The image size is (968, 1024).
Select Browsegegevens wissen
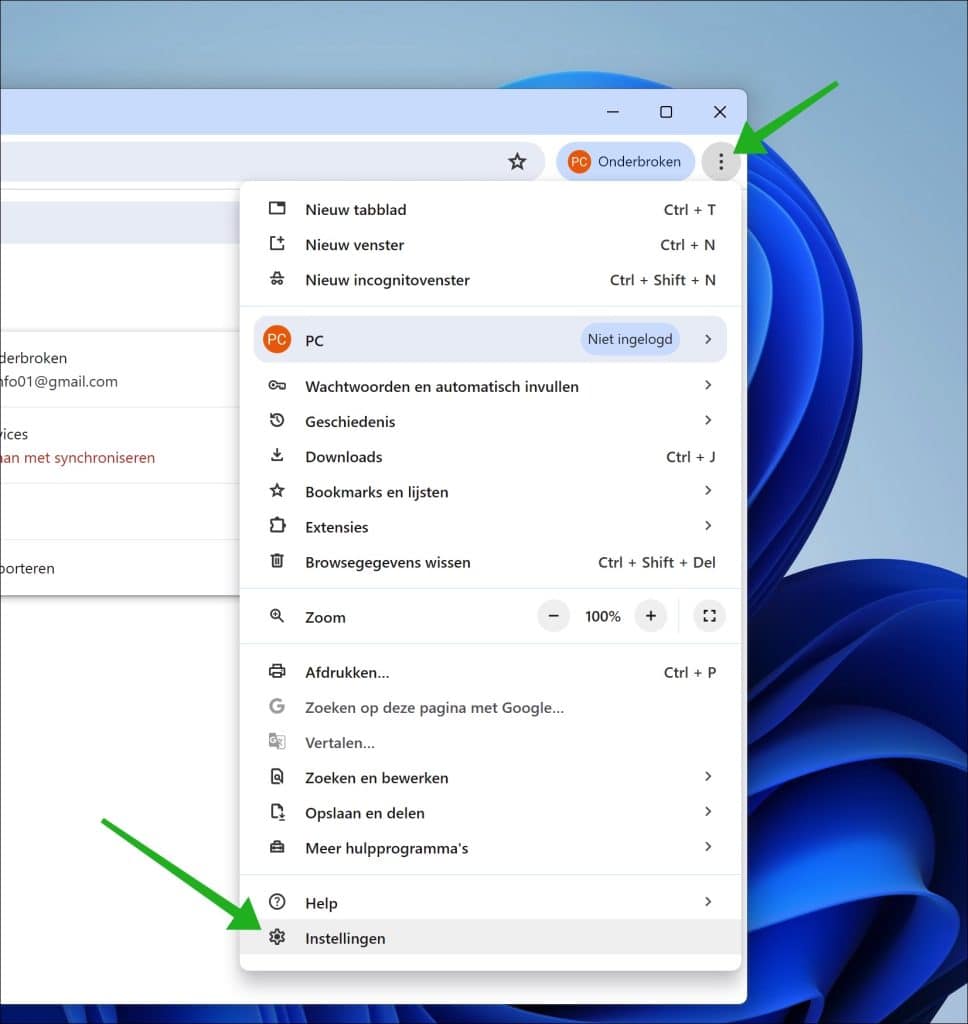pos(491,562)
